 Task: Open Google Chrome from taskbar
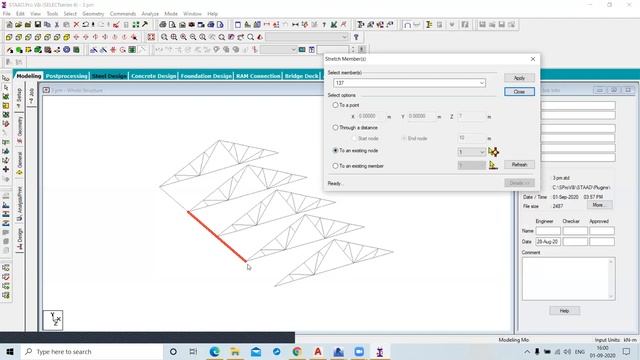[297, 351]
